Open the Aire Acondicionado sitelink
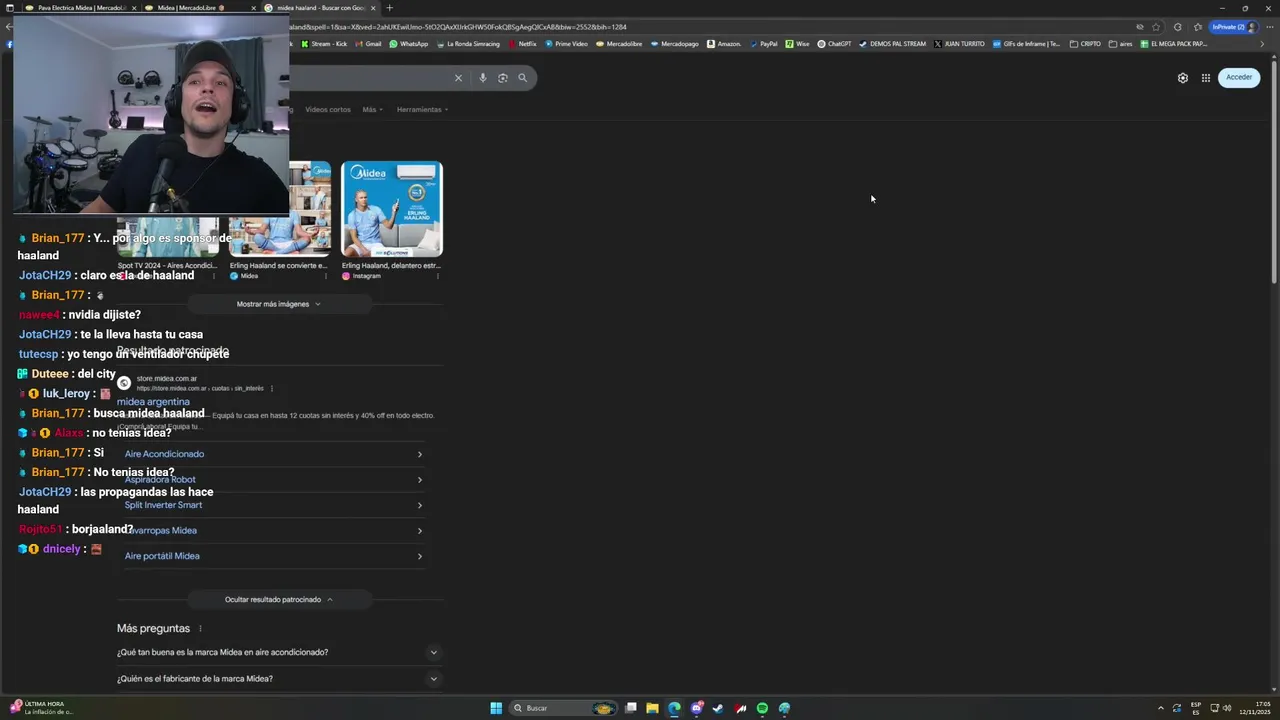 pos(164,454)
